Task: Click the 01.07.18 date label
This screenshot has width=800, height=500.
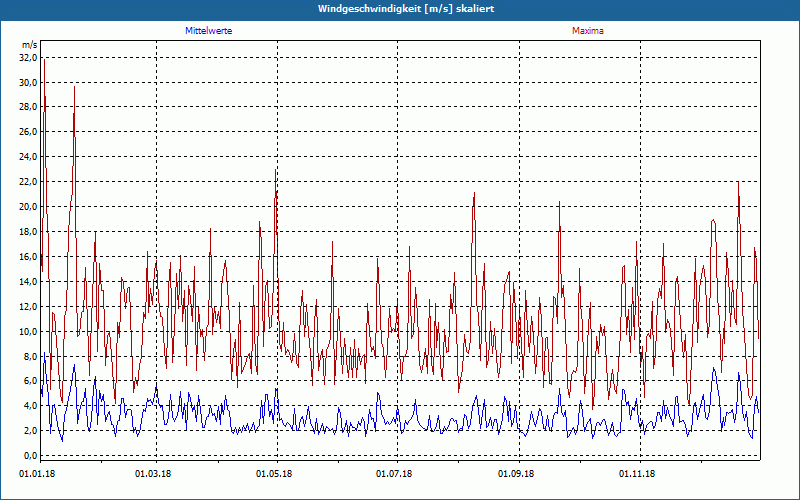Action: click(x=394, y=474)
